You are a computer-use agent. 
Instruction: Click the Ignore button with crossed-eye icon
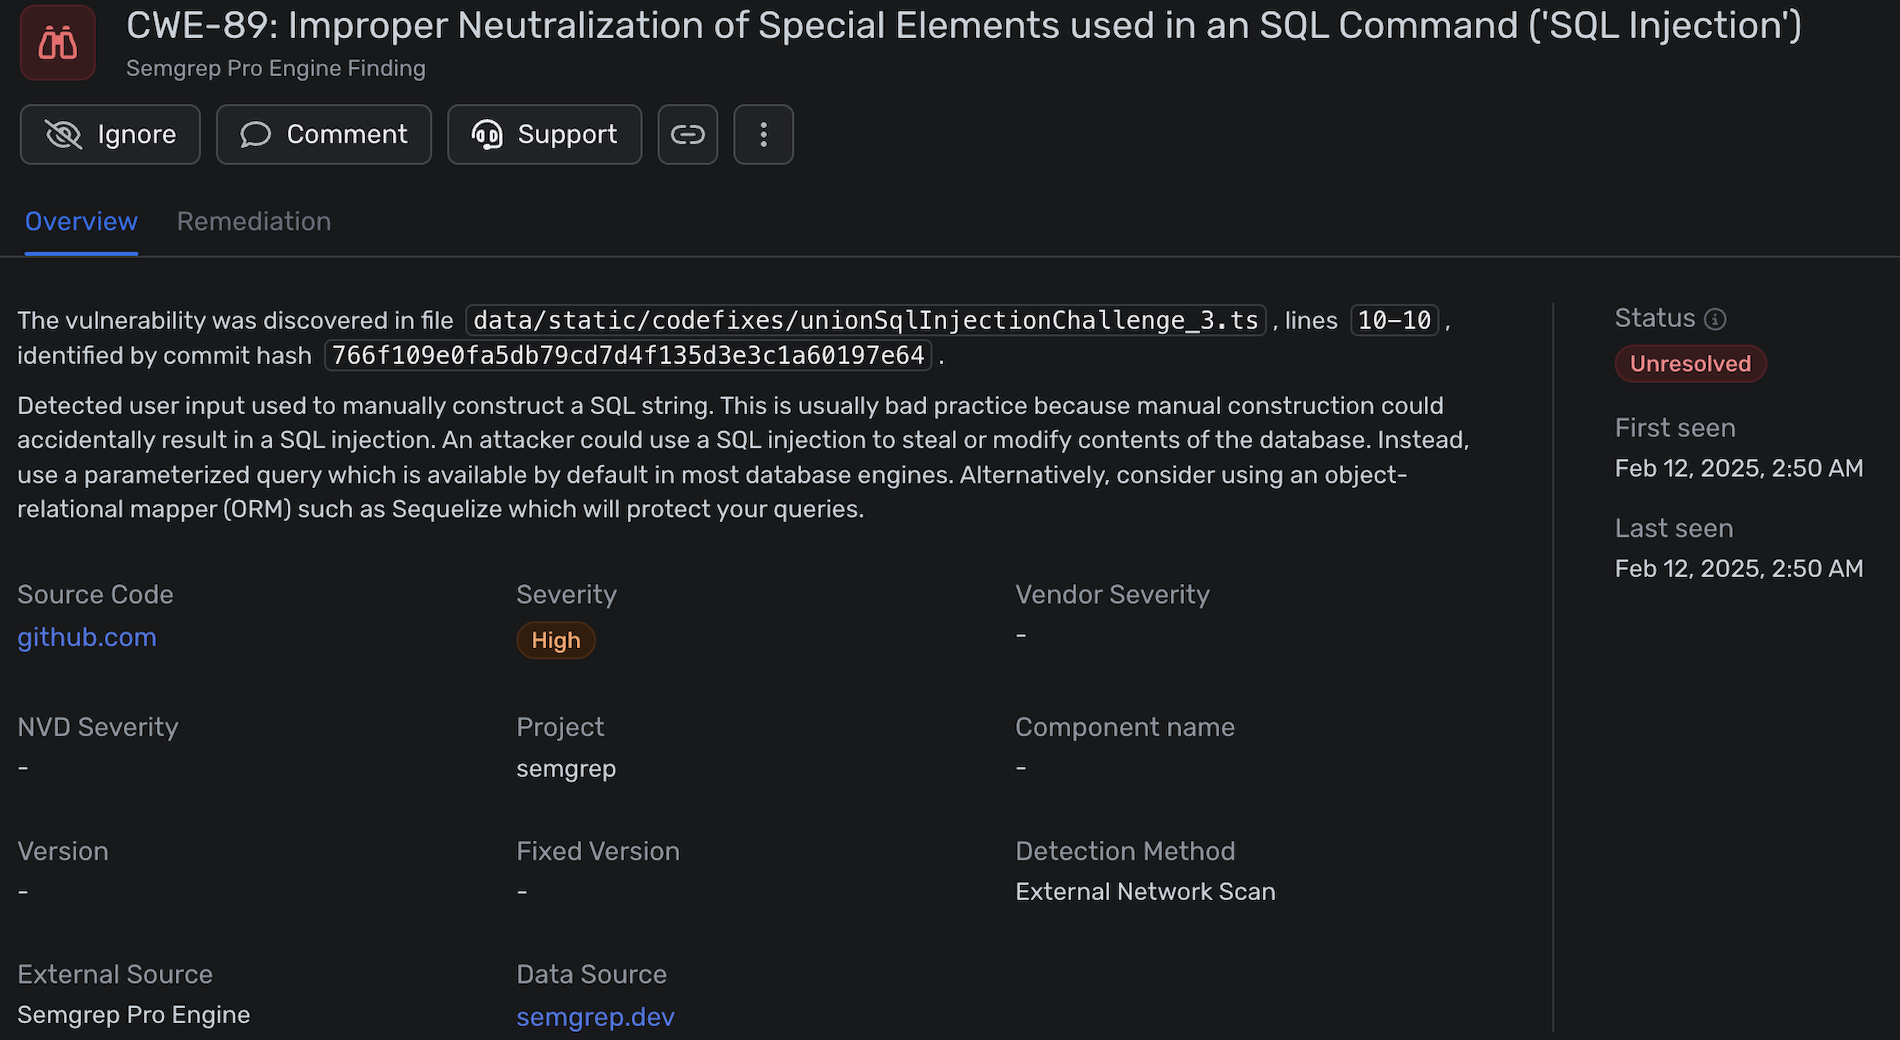[x=110, y=134]
